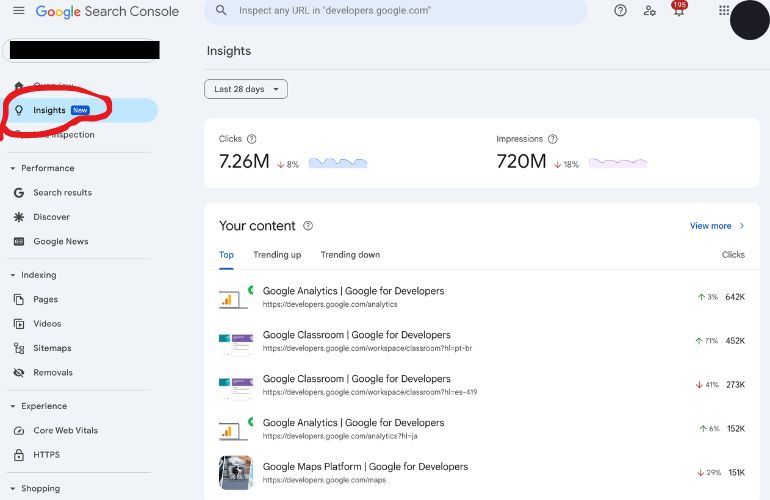Click the HTTPS lock icon

point(19,455)
